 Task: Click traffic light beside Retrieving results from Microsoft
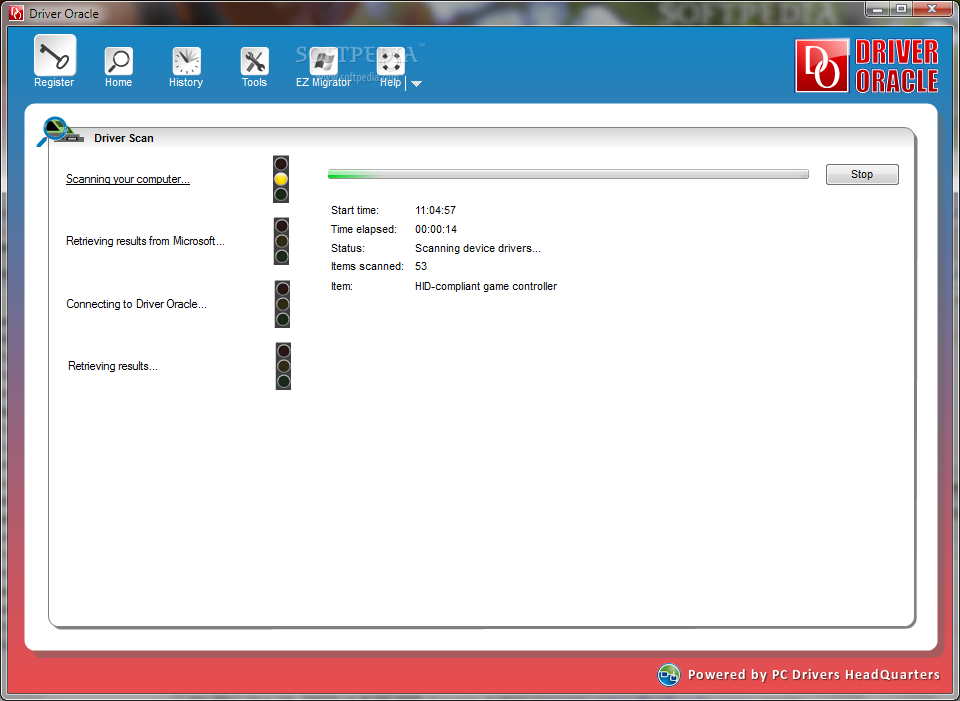(281, 241)
